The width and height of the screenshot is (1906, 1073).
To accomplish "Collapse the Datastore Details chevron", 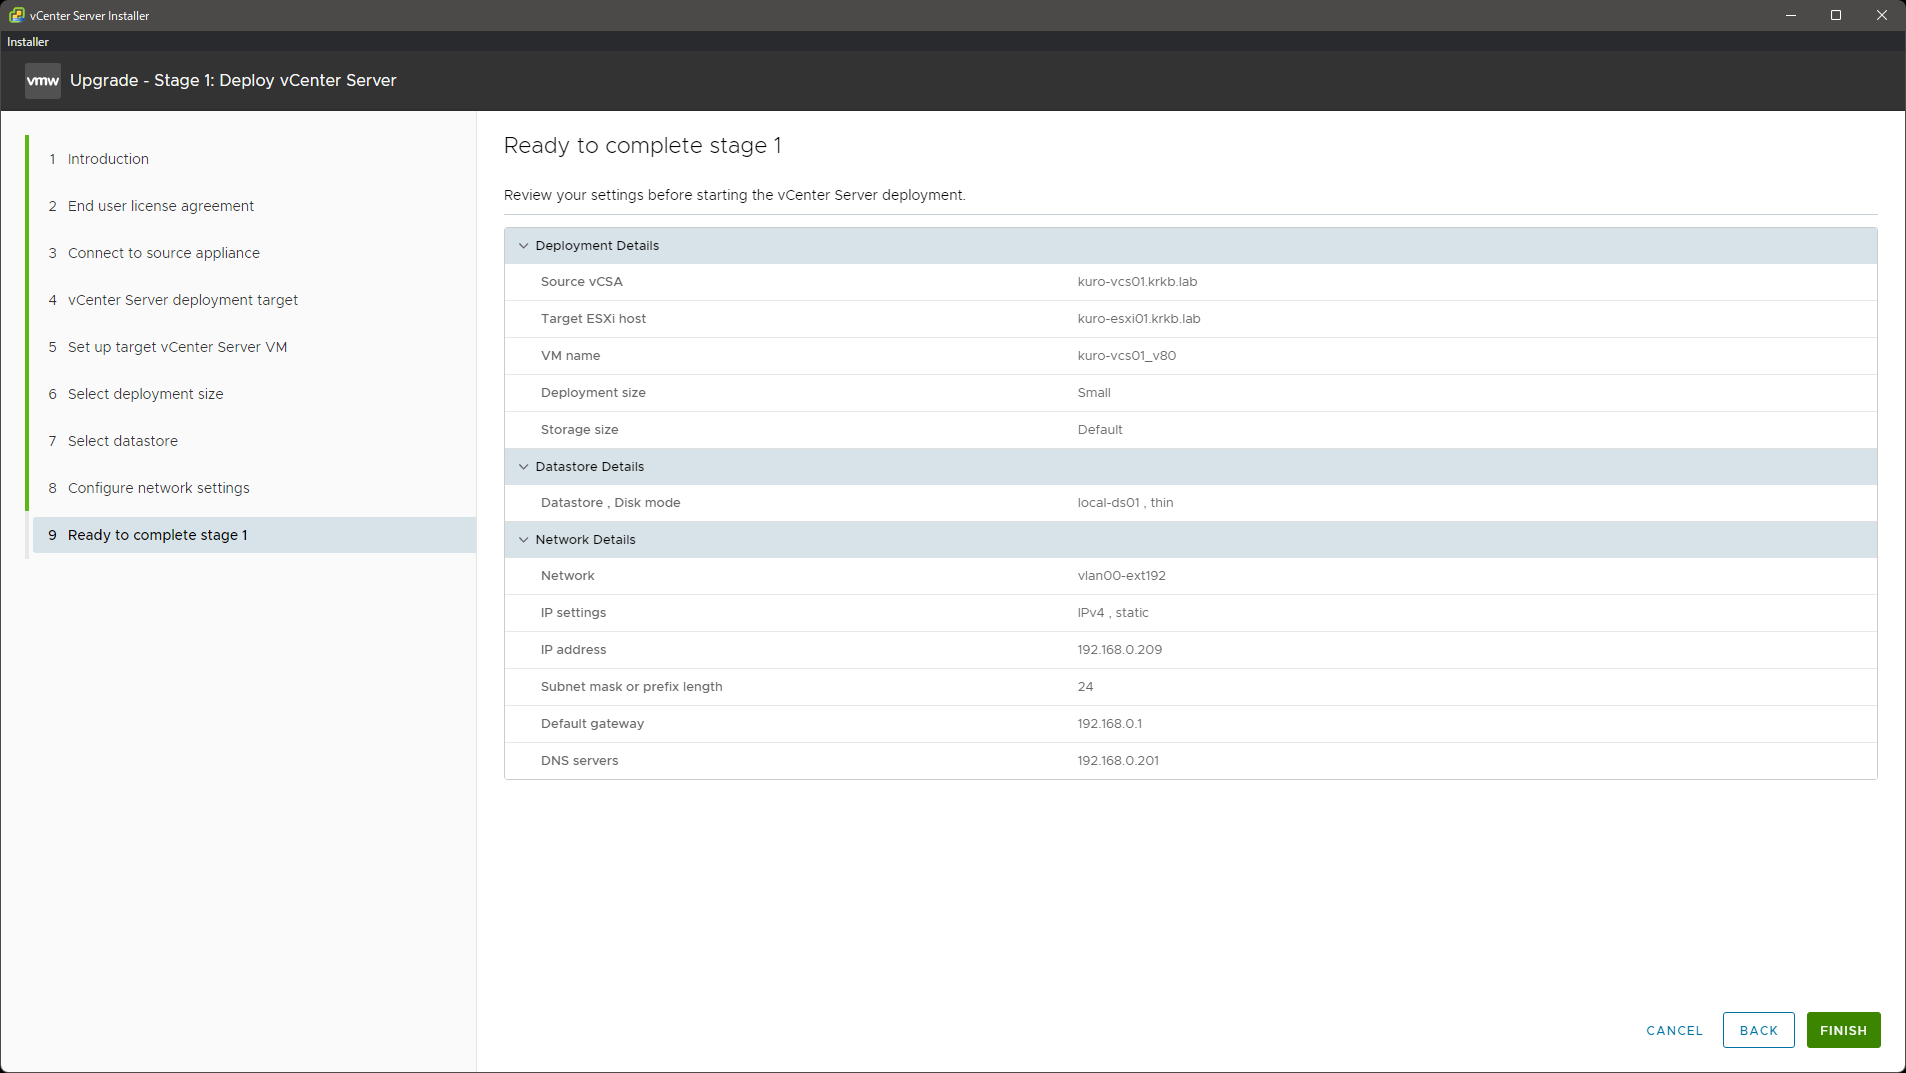I will [523, 467].
